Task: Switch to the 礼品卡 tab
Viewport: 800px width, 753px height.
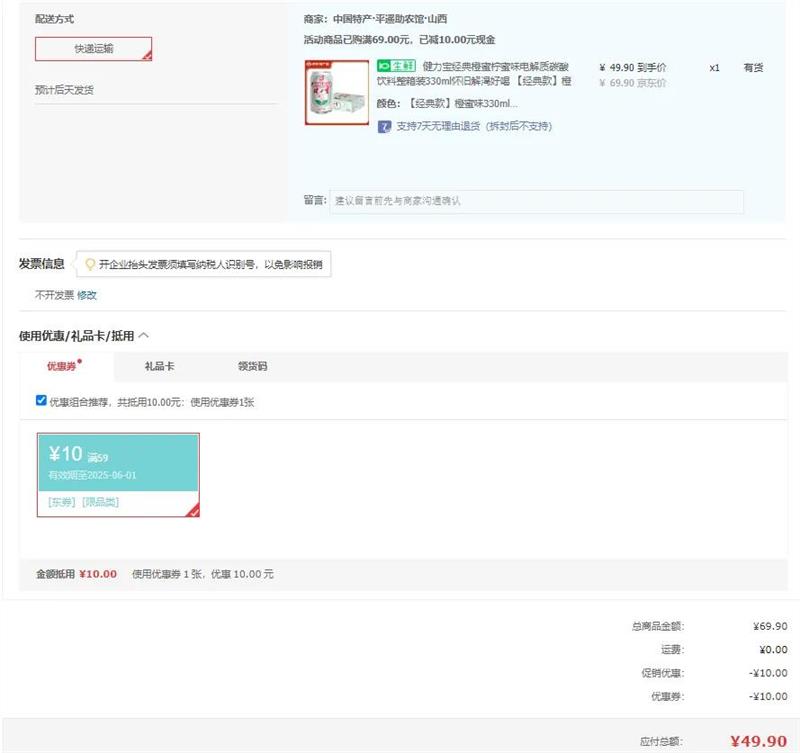Action: [160, 366]
